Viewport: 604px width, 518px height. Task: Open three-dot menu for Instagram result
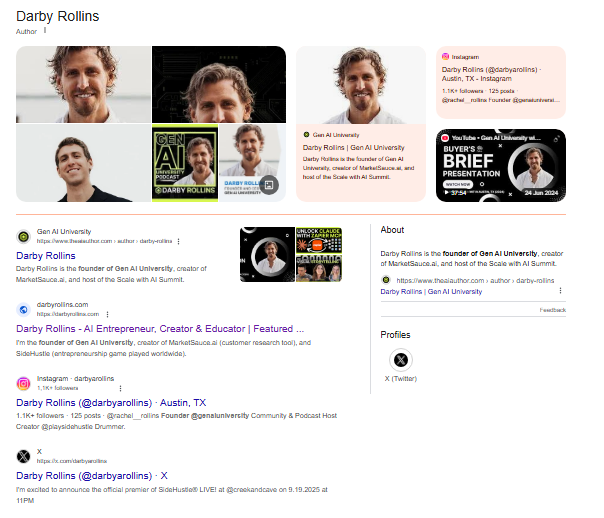pos(121,388)
